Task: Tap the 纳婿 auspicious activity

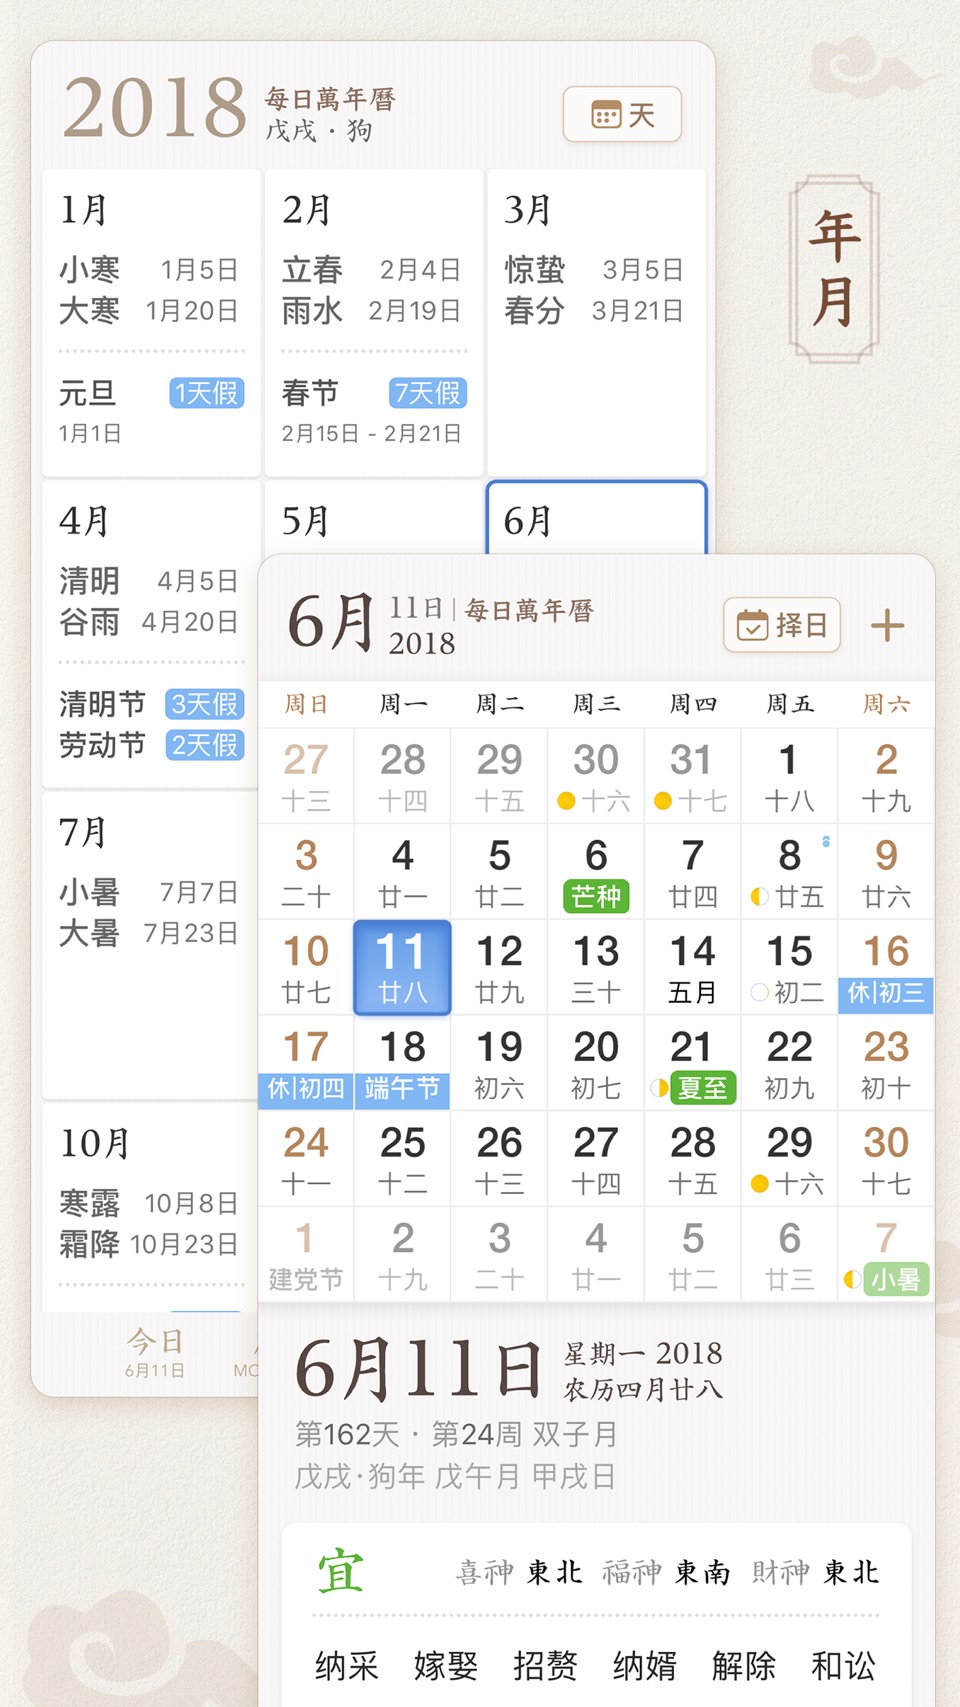Action: click(645, 1665)
